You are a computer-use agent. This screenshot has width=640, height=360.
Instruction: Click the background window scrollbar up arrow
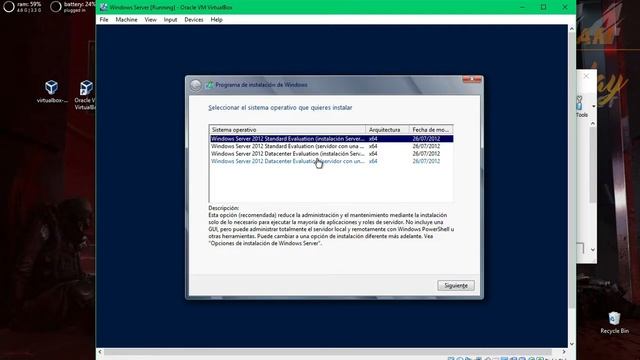[593, 123]
